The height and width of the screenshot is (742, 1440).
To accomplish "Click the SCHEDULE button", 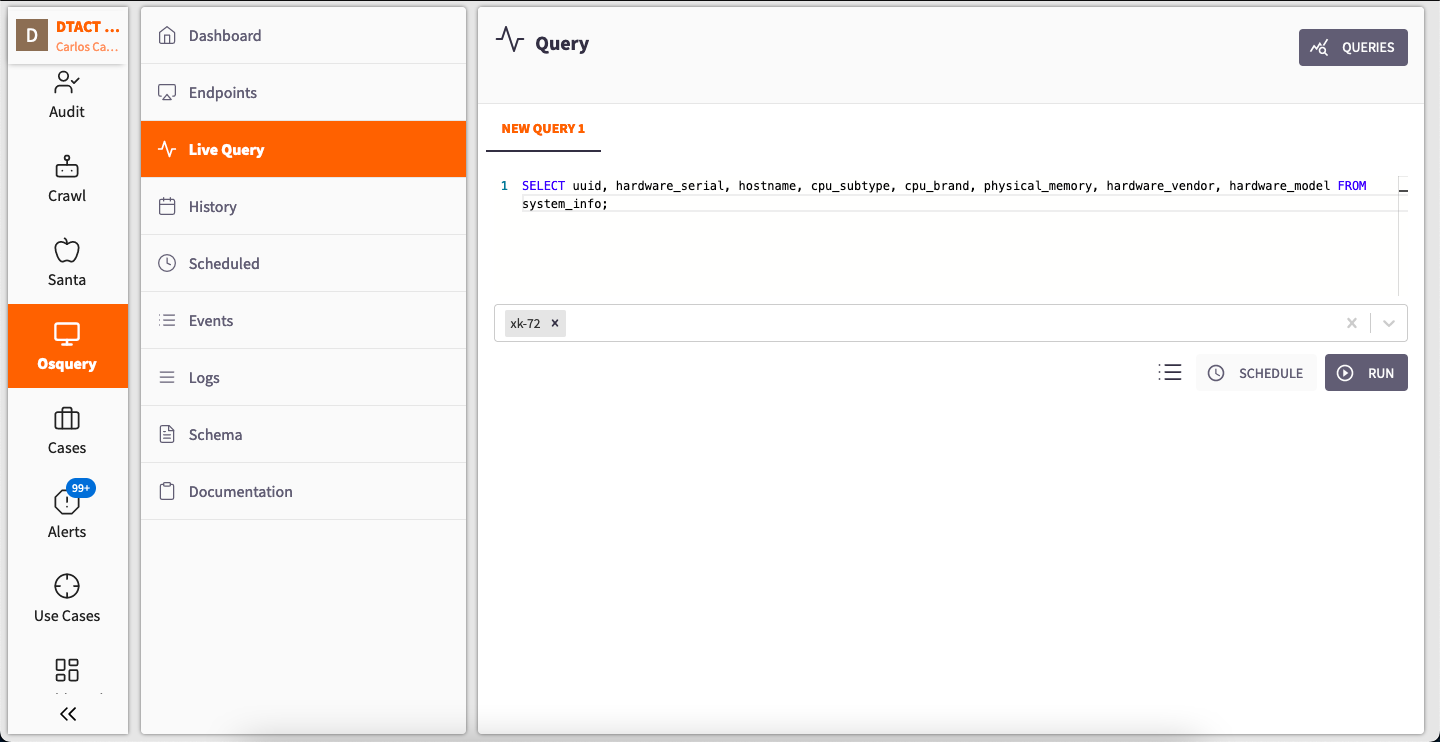I will (1256, 373).
